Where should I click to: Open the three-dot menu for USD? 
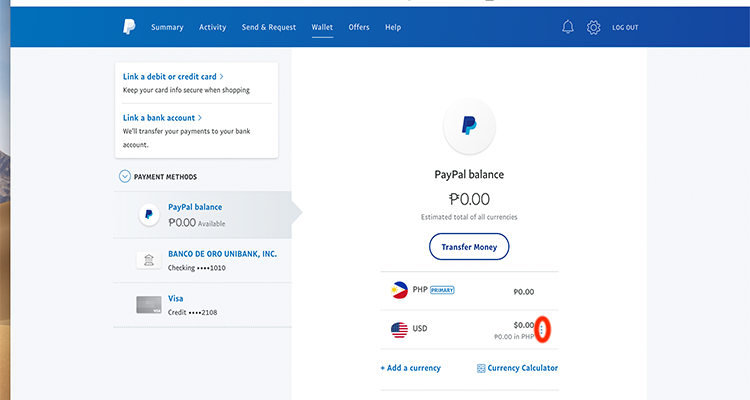tap(541, 329)
